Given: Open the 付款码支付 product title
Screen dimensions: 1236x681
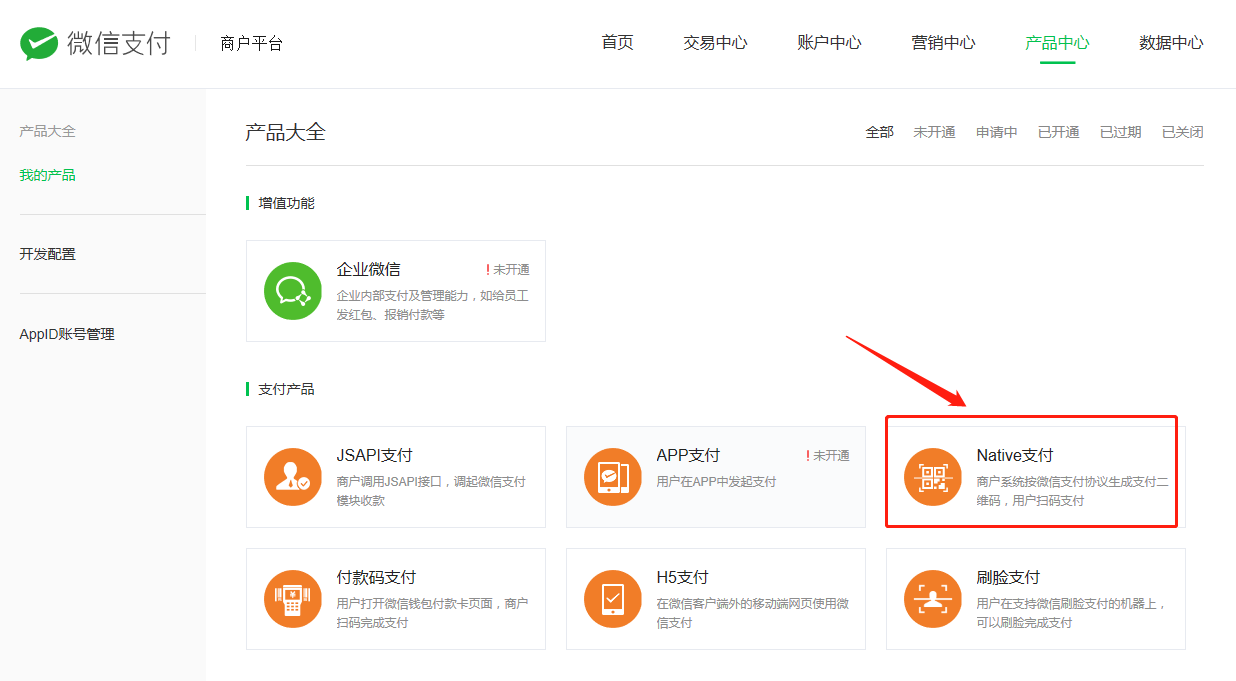Looking at the screenshot, I should click(x=377, y=577).
